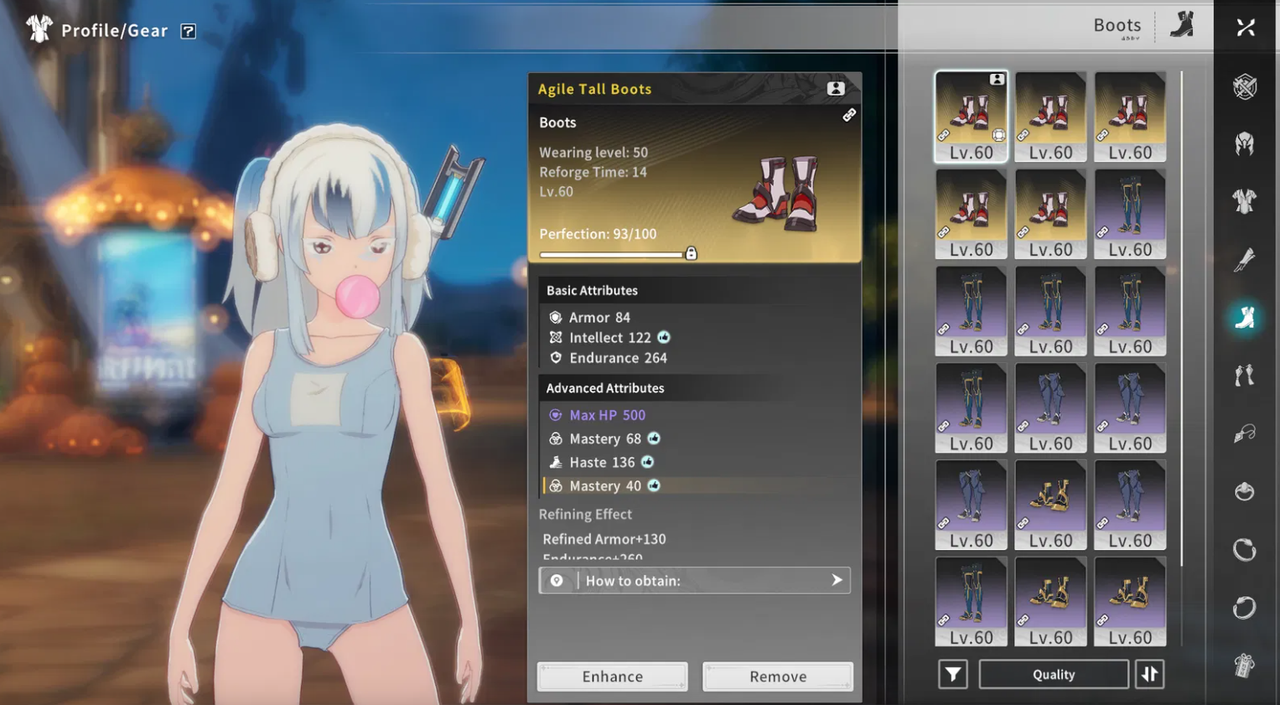This screenshot has width=1280, height=705.
Task: Open the Quality sort dropdown
Action: (1054, 675)
